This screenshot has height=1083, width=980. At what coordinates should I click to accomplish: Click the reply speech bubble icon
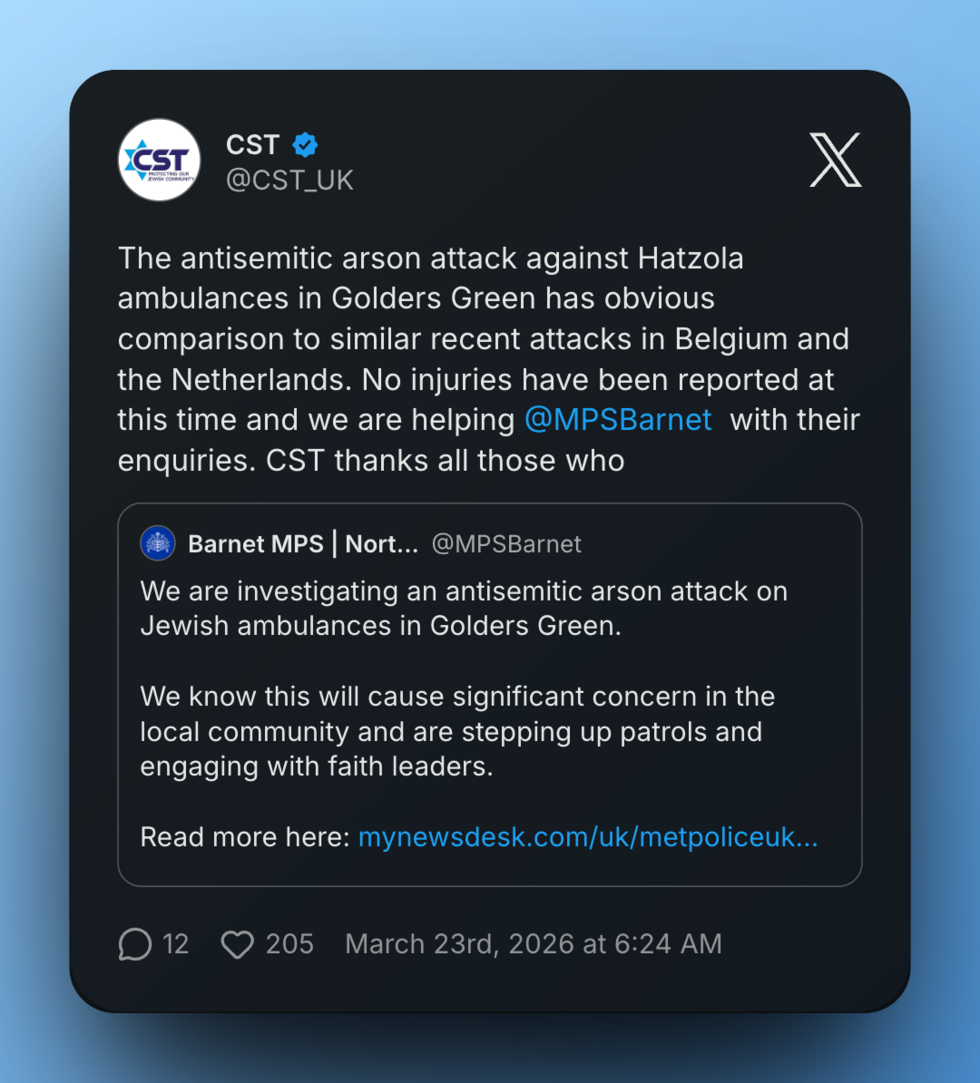[135, 944]
